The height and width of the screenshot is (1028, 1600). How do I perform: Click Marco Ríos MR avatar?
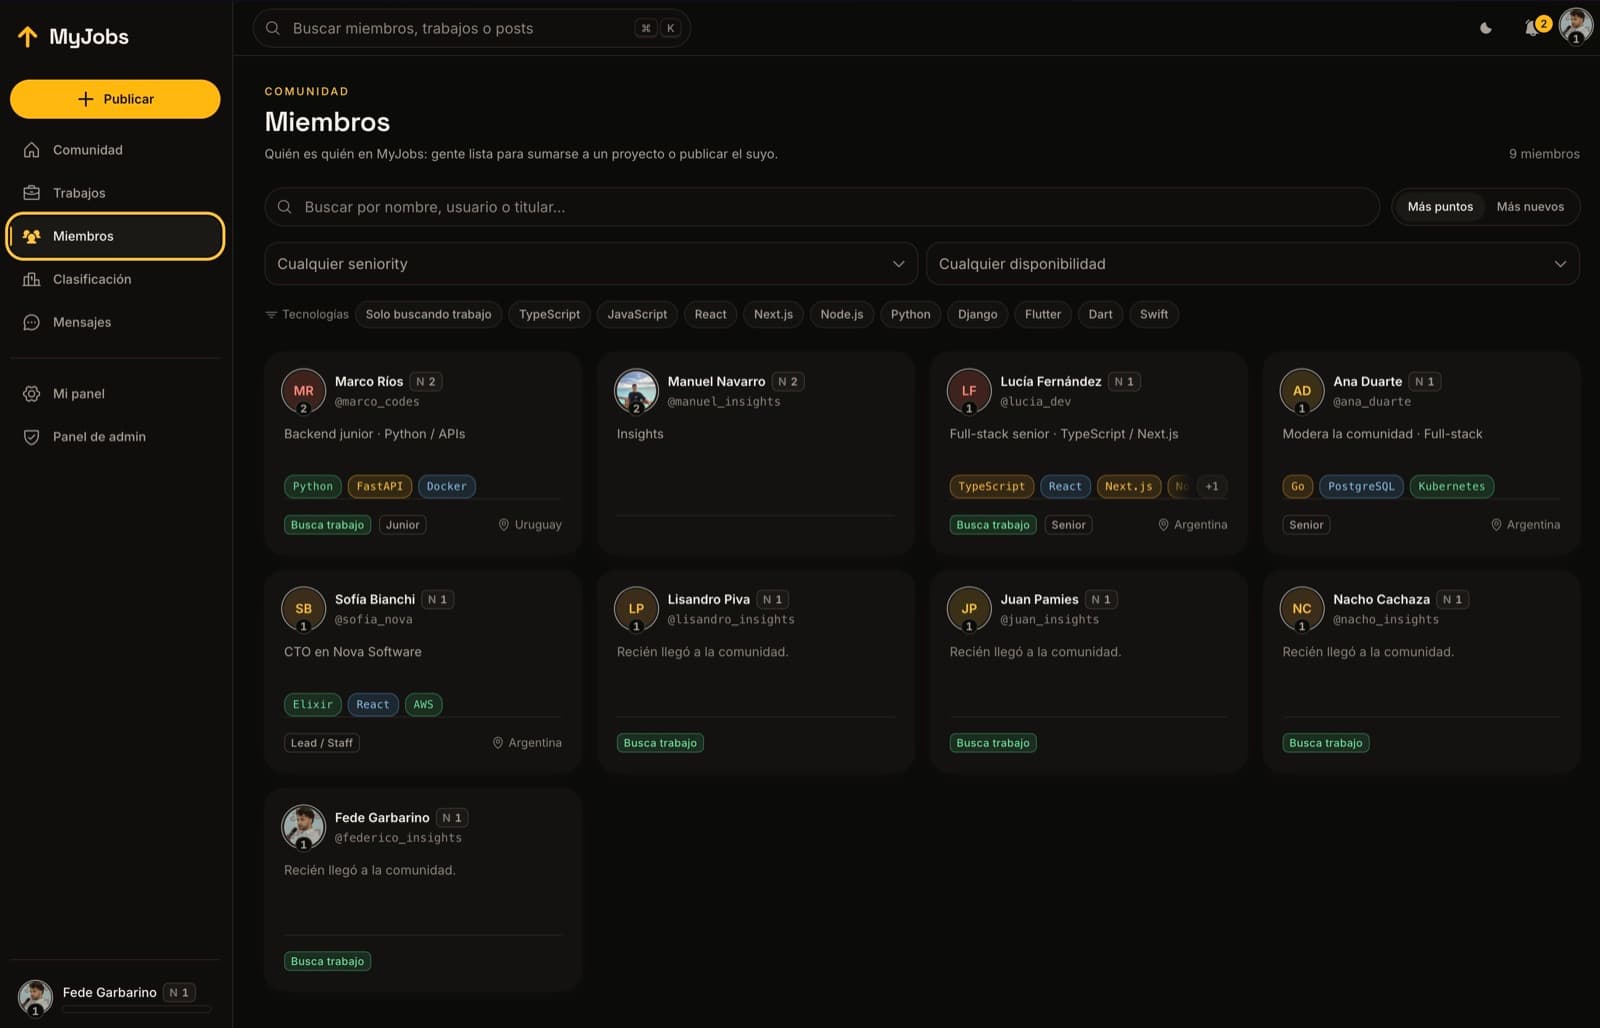[x=303, y=391]
